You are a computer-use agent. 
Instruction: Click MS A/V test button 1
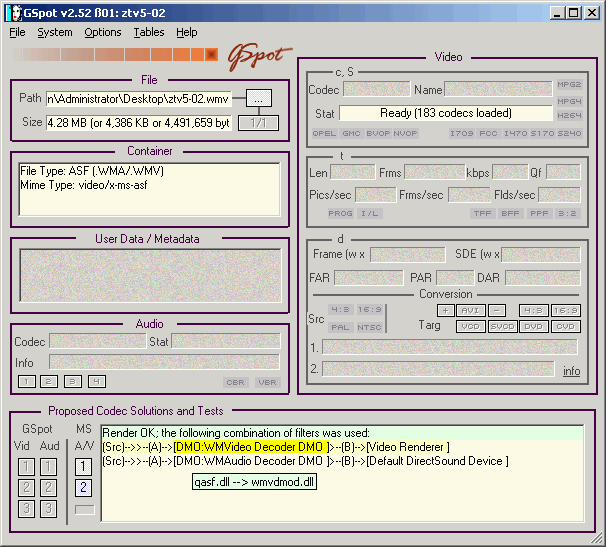[83, 467]
